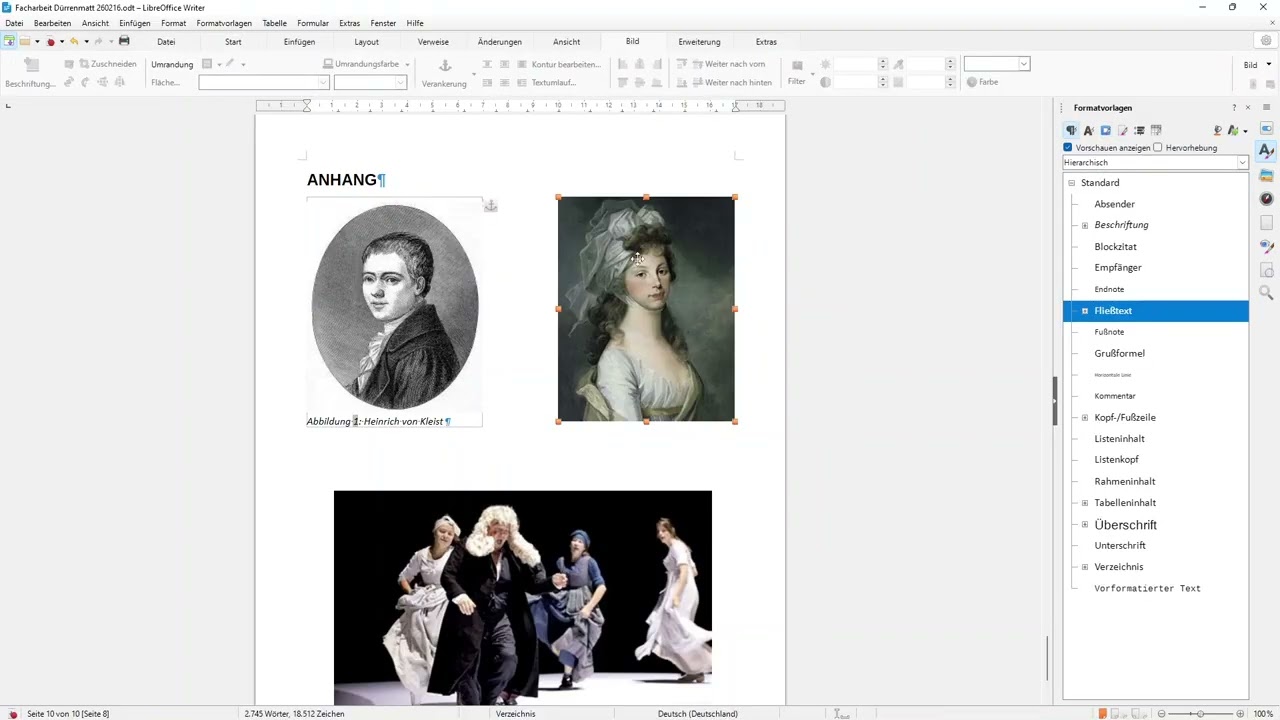1280x720 pixels.
Task: Click the zoom slider in the status bar
Action: (x=1200, y=713)
